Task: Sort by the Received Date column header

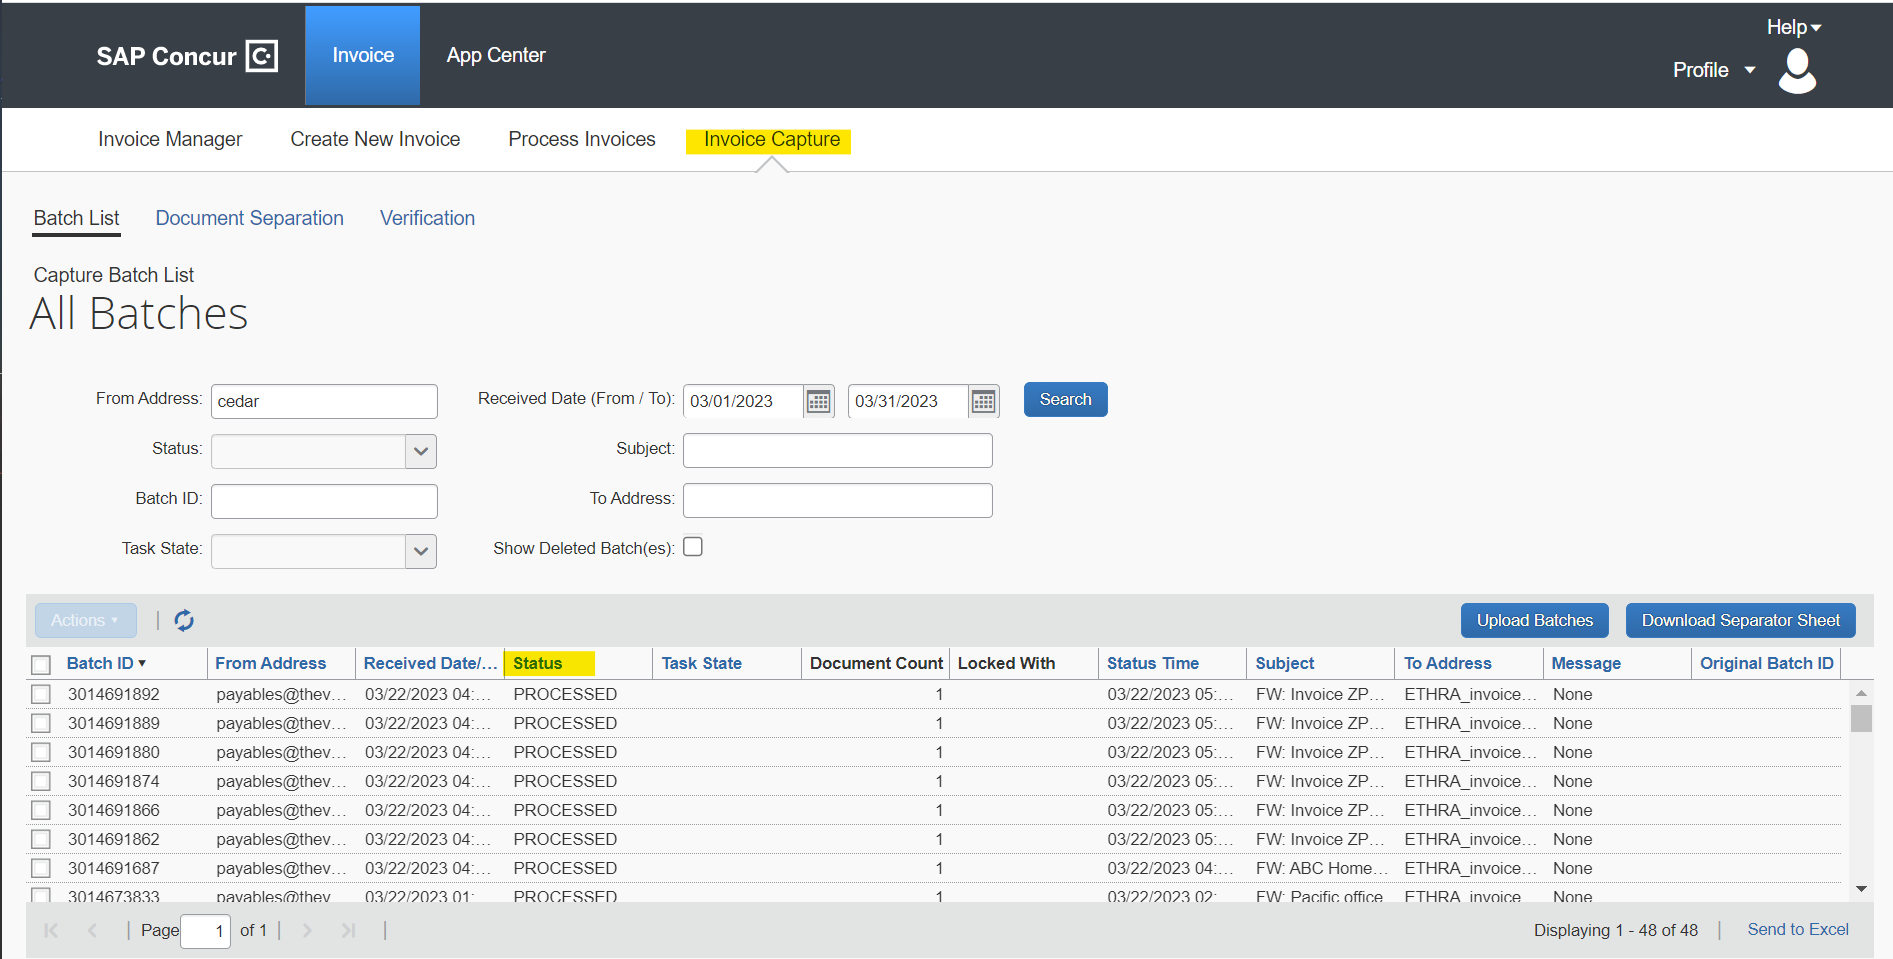Action: point(430,664)
